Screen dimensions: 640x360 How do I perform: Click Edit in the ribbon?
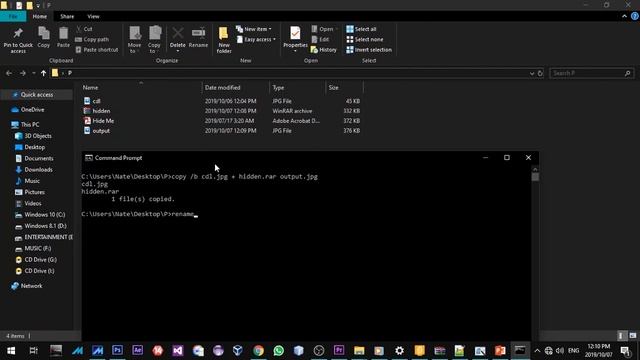[320, 40]
